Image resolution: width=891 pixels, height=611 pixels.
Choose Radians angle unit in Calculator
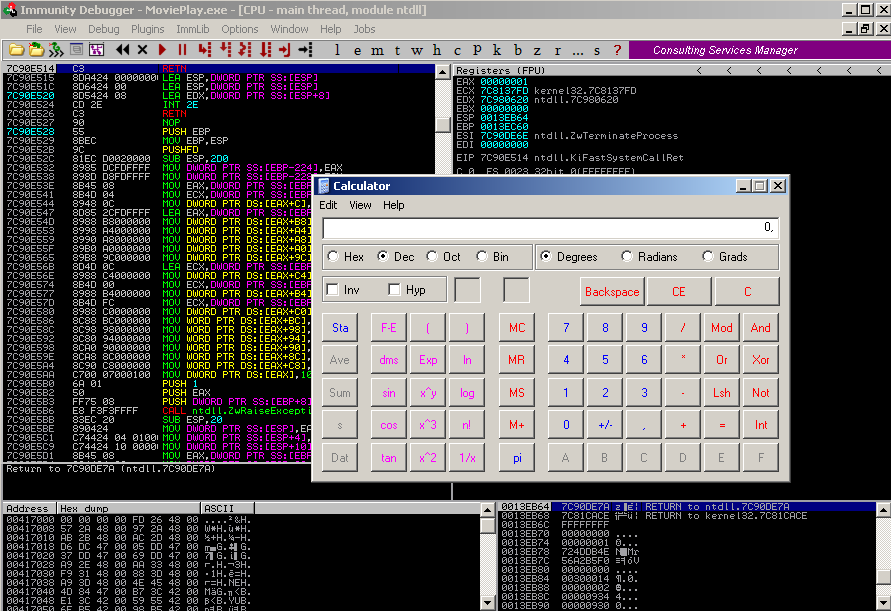point(628,257)
